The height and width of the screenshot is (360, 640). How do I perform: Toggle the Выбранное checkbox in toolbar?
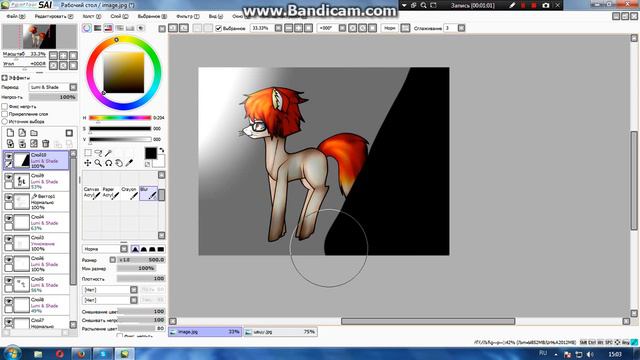(218, 28)
